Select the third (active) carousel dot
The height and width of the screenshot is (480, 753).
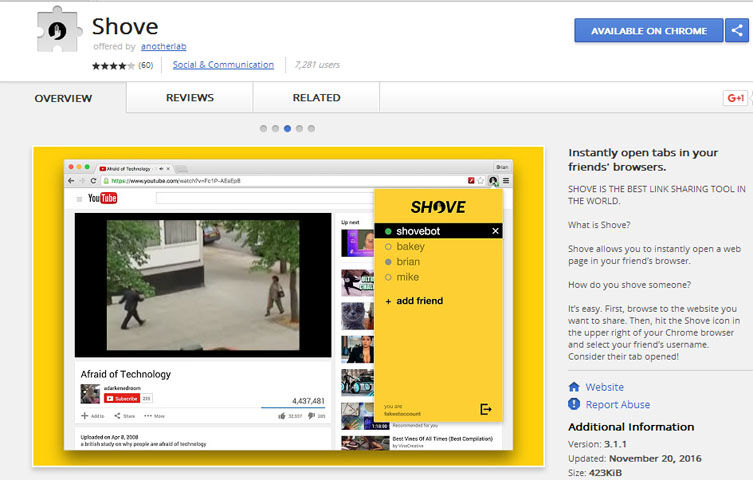point(287,129)
